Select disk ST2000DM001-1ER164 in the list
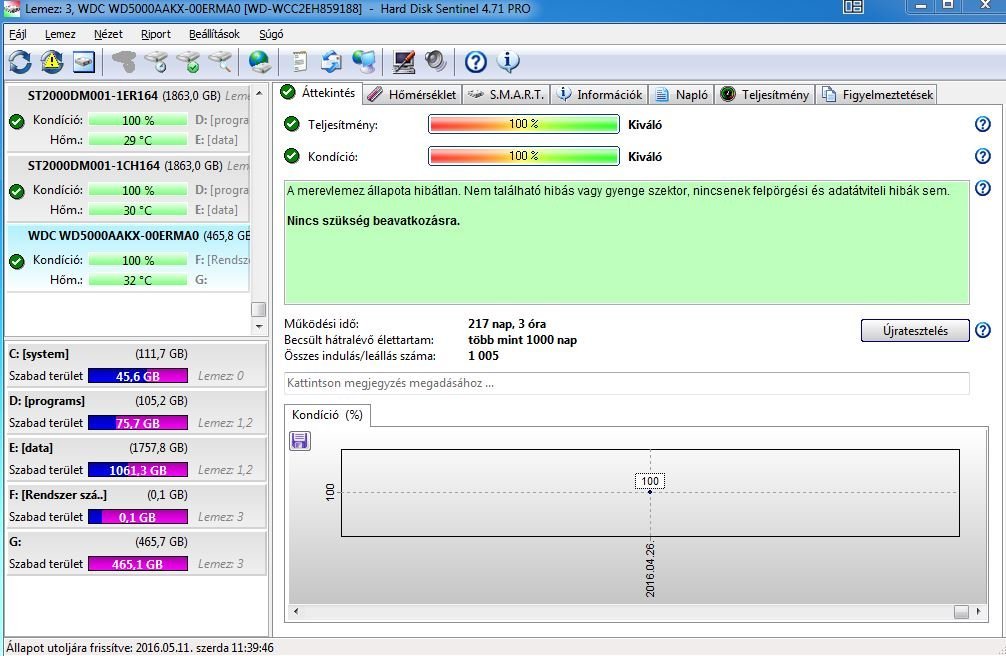 [x=128, y=117]
